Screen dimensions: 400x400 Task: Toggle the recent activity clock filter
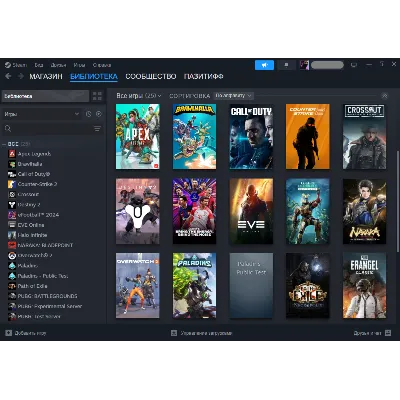(x=88, y=114)
